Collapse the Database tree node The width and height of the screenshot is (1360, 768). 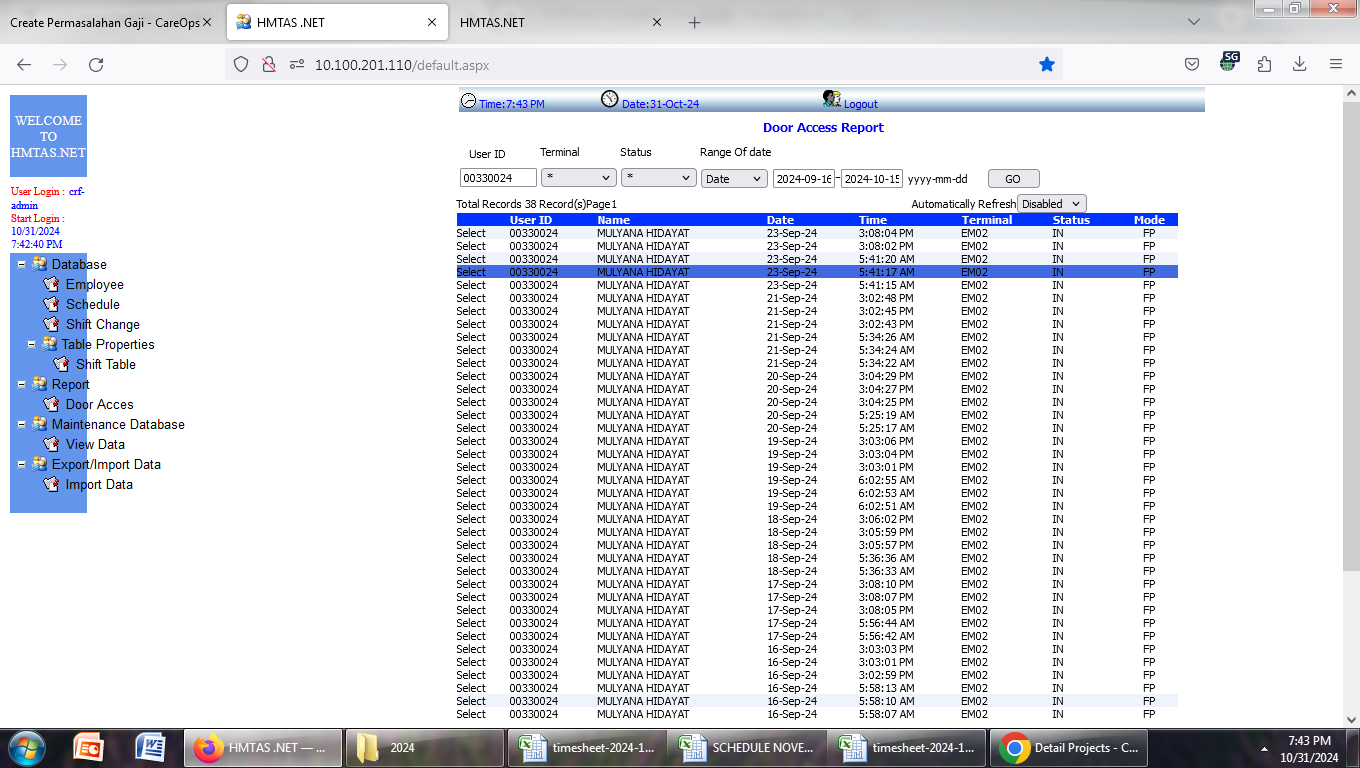[x=21, y=264]
